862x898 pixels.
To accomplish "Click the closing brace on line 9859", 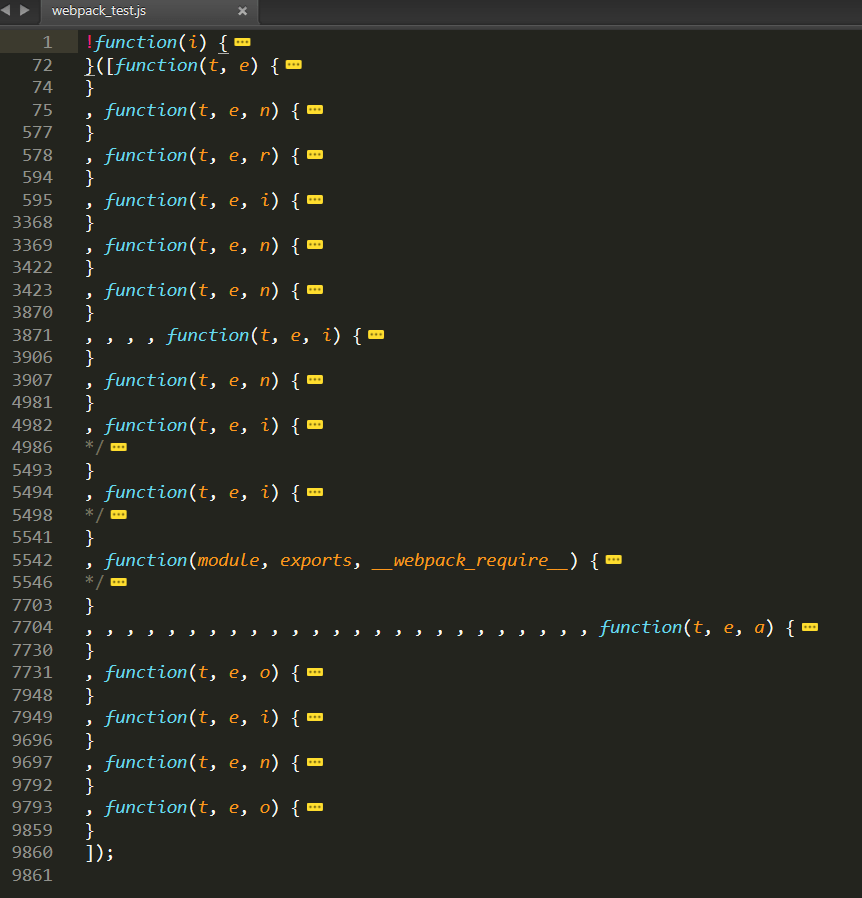I will (x=89, y=830).
